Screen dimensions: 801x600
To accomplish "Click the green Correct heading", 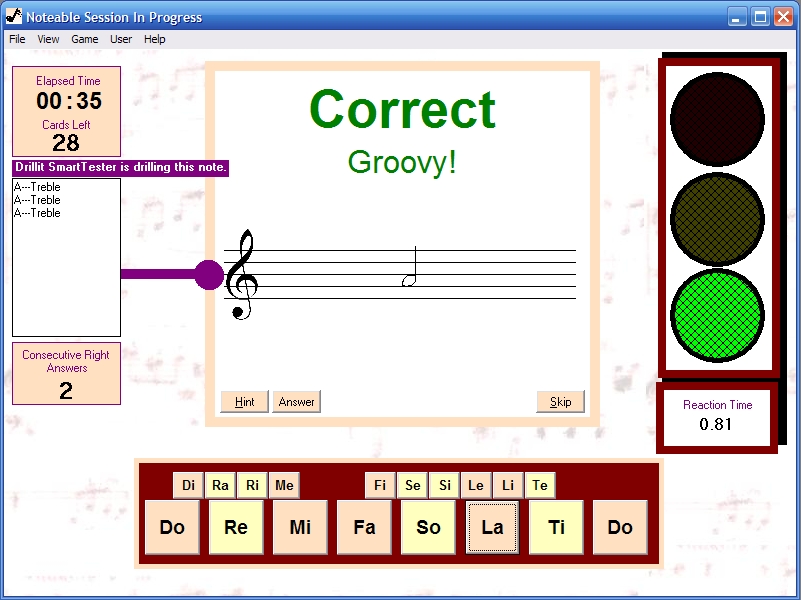I will click(x=403, y=109).
